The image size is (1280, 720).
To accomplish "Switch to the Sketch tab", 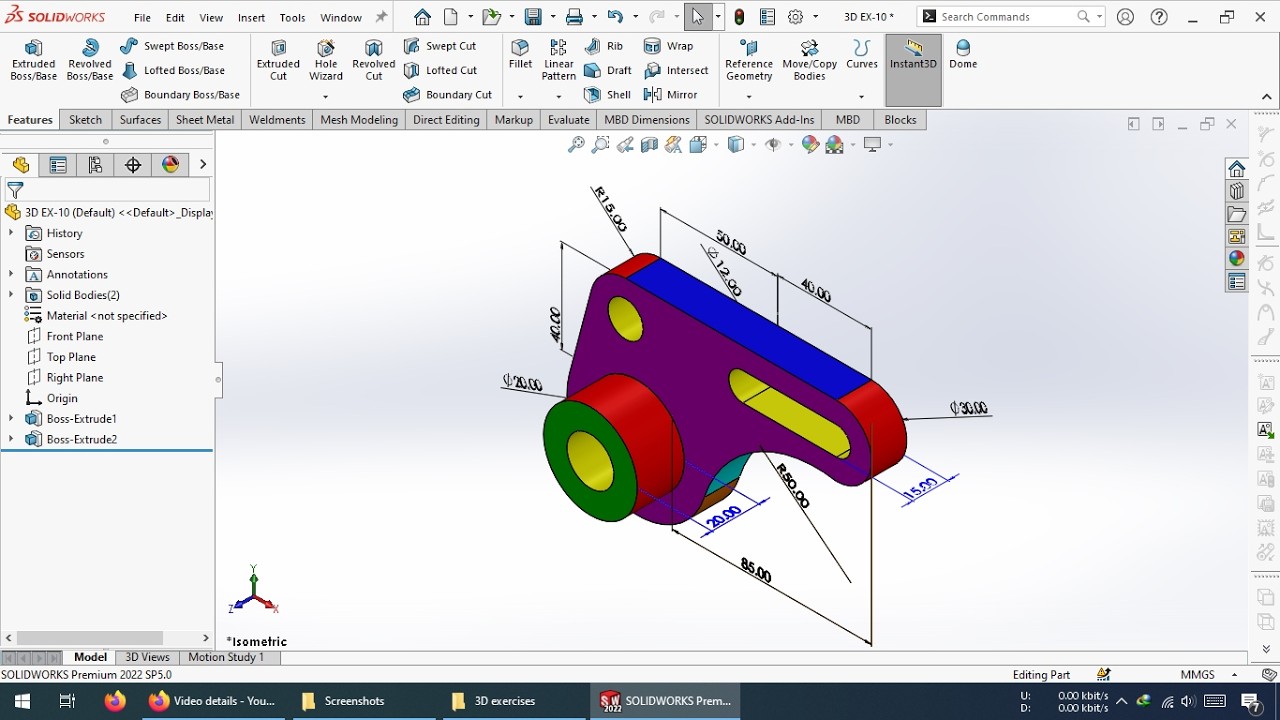I will pyautogui.click(x=85, y=119).
